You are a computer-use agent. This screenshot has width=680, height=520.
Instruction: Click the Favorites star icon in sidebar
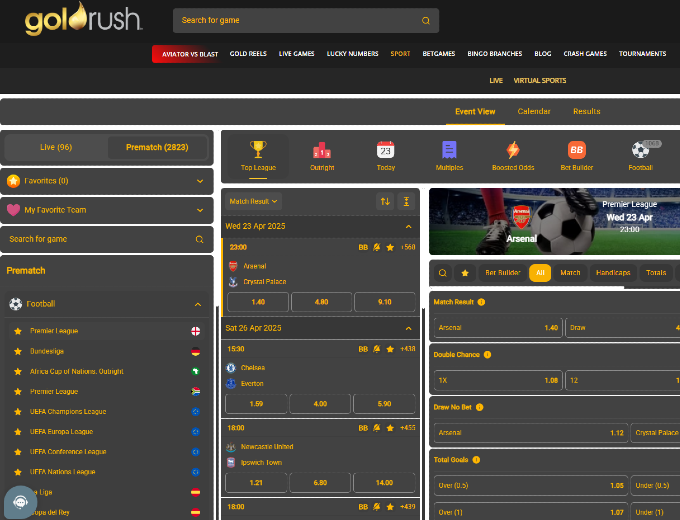13,181
